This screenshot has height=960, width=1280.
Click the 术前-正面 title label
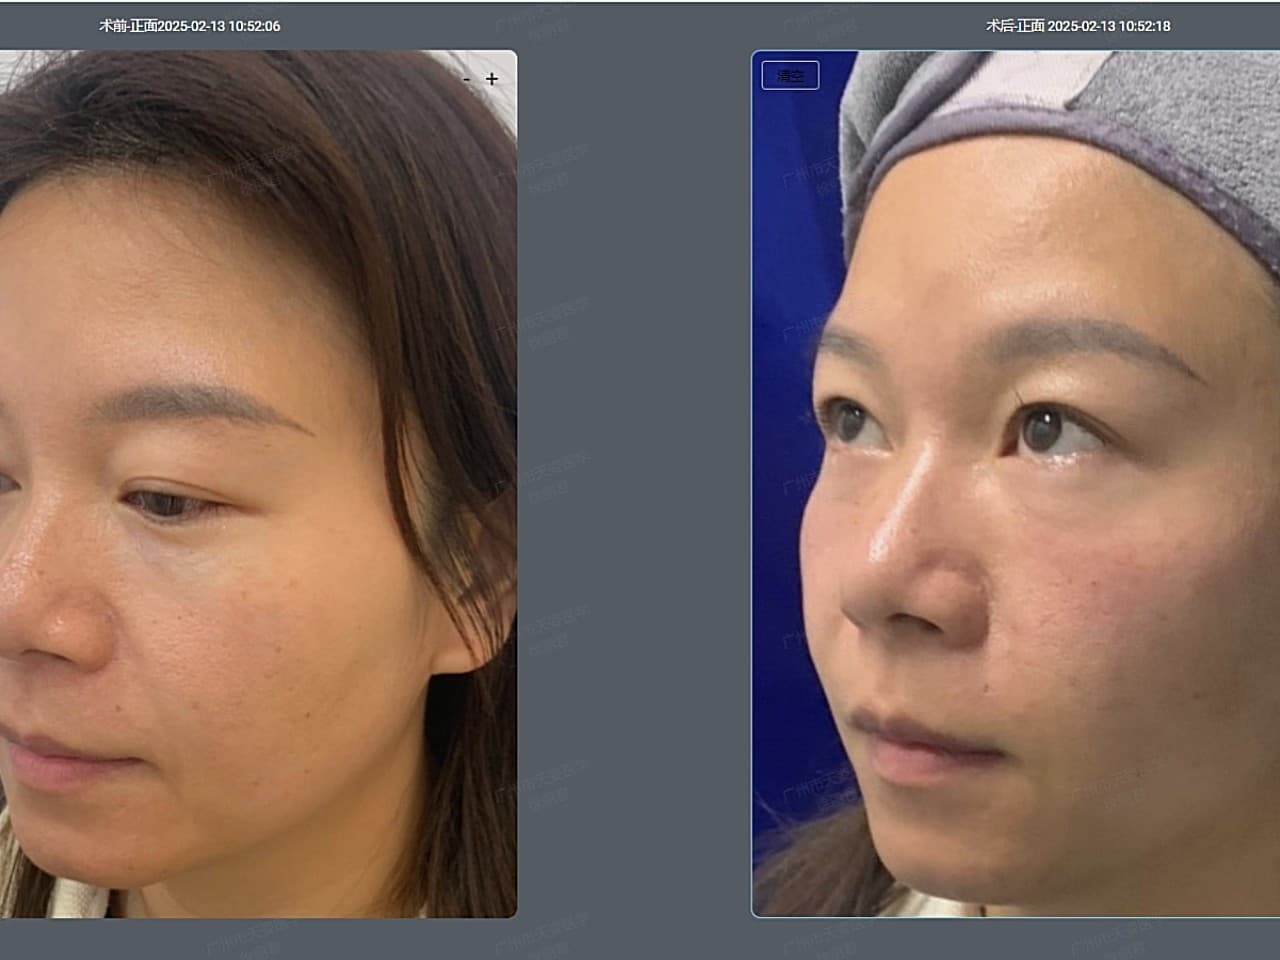(127, 26)
